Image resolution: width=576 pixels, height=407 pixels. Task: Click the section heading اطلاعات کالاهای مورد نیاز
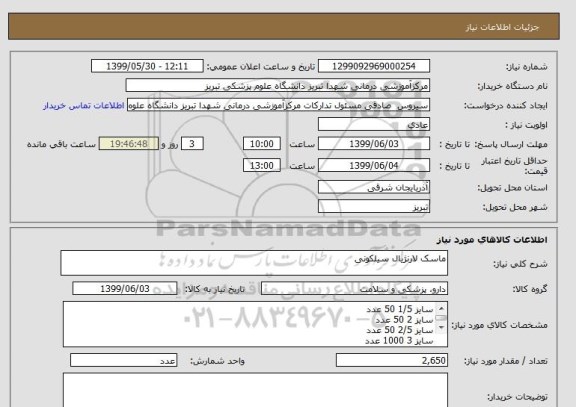[x=492, y=240]
